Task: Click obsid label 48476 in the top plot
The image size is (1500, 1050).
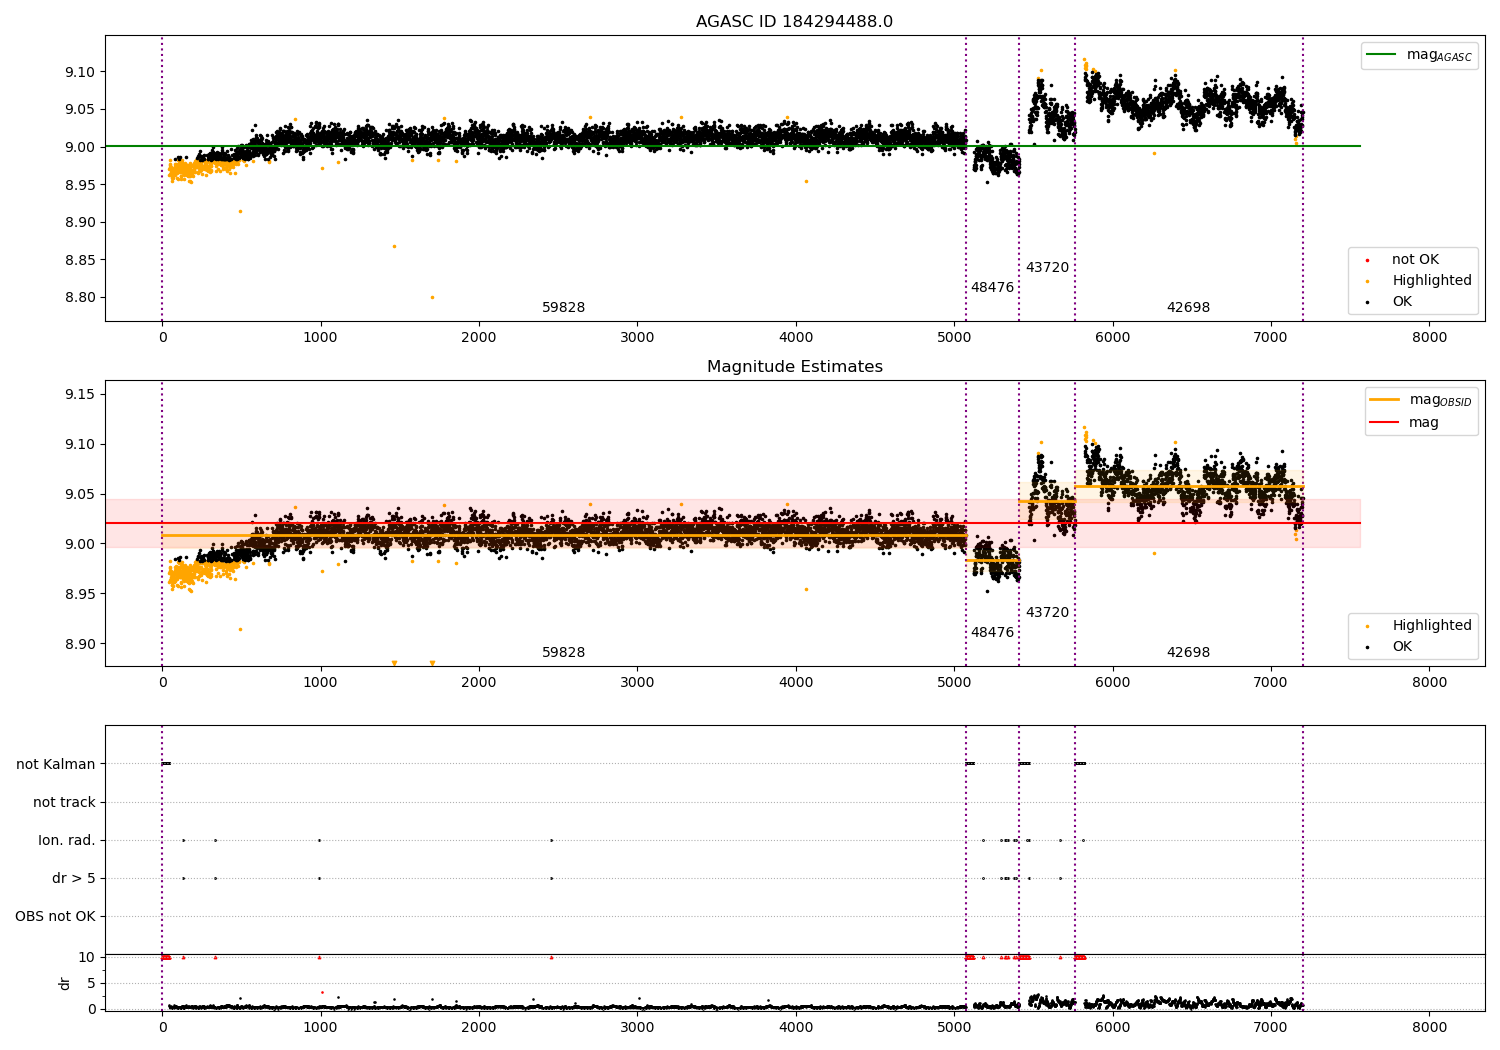Action: tap(992, 288)
